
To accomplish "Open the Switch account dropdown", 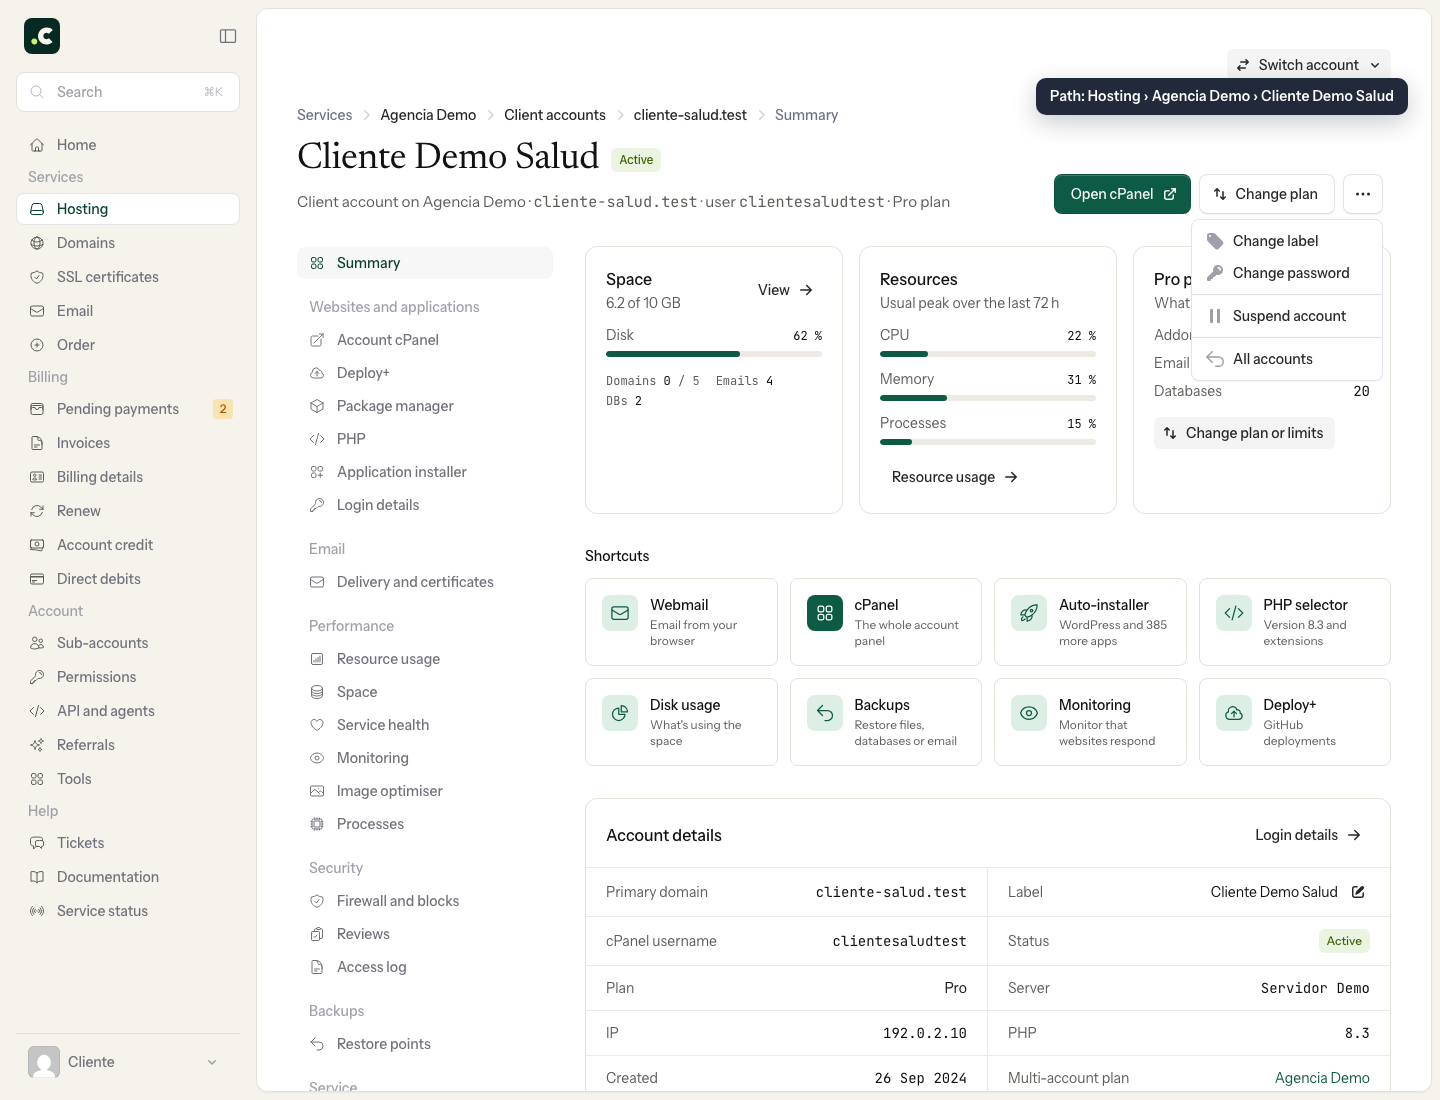I will [x=1308, y=65].
